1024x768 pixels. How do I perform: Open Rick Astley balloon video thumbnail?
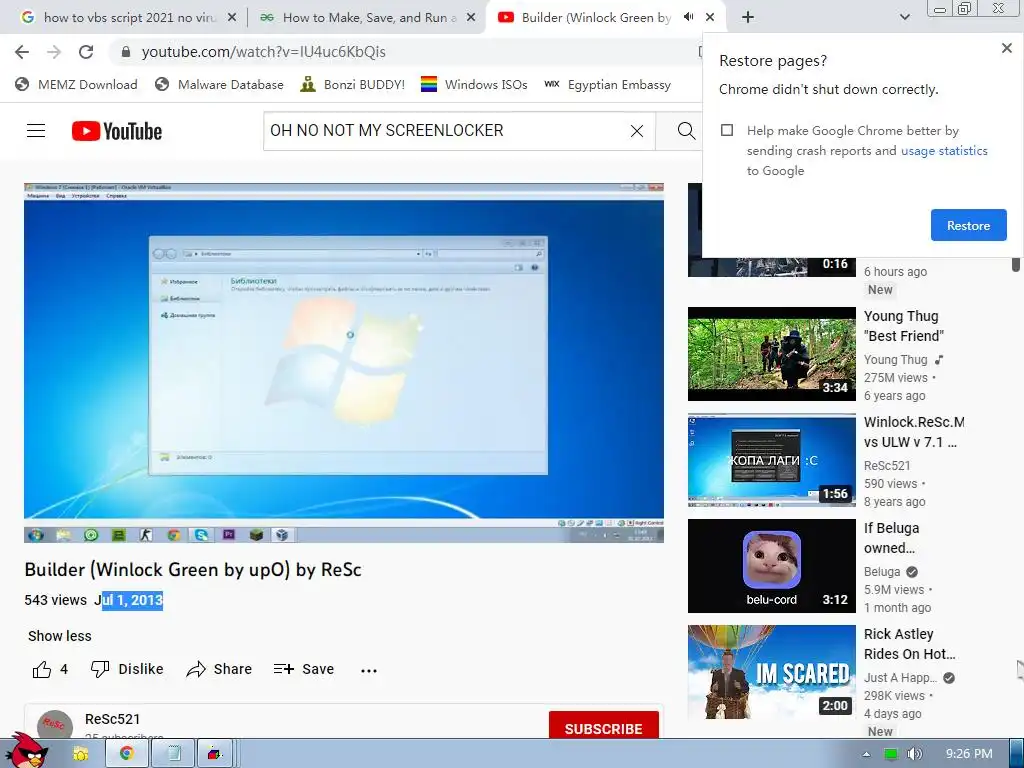pos(771,672)
